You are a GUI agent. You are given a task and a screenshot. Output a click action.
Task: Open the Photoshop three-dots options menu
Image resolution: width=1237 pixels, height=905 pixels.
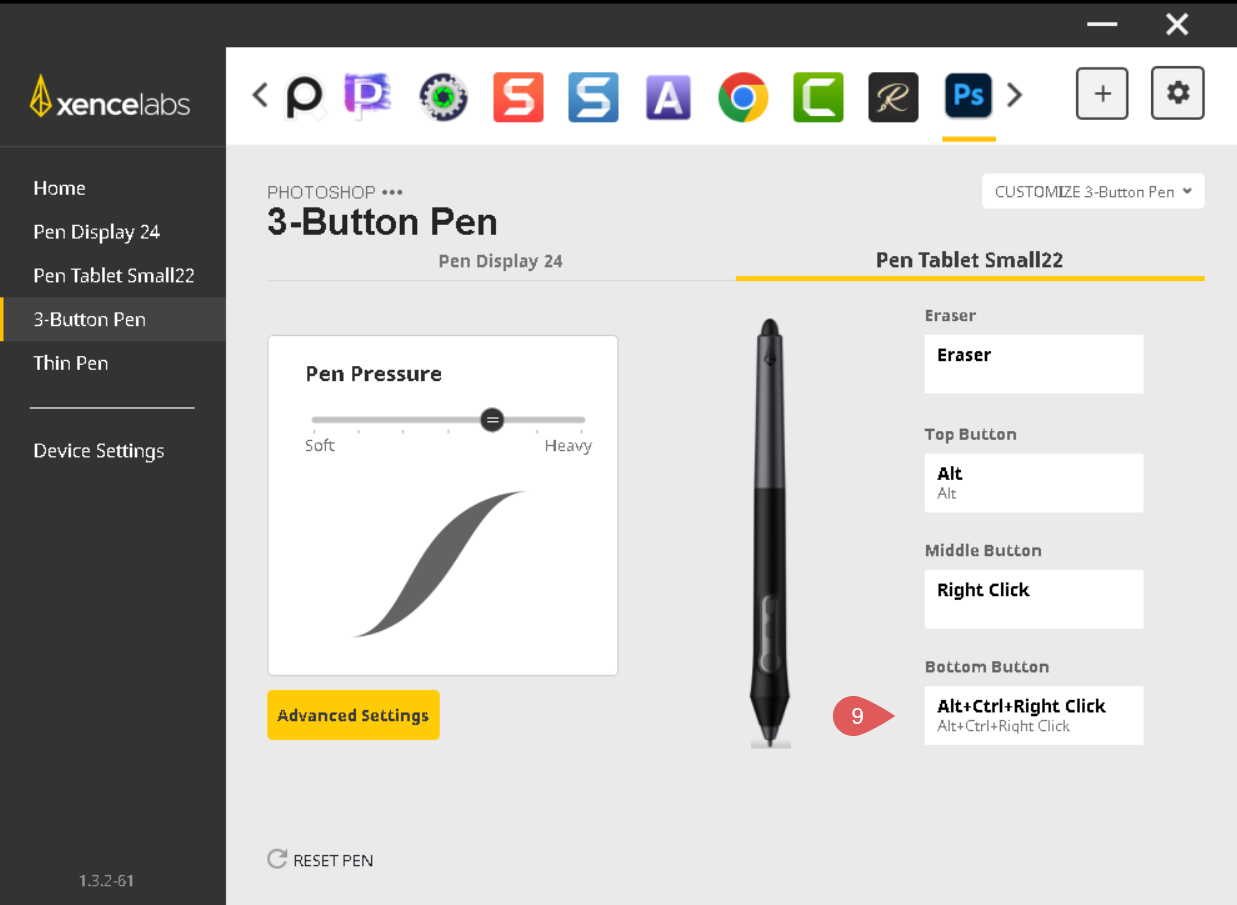[392, 192]
